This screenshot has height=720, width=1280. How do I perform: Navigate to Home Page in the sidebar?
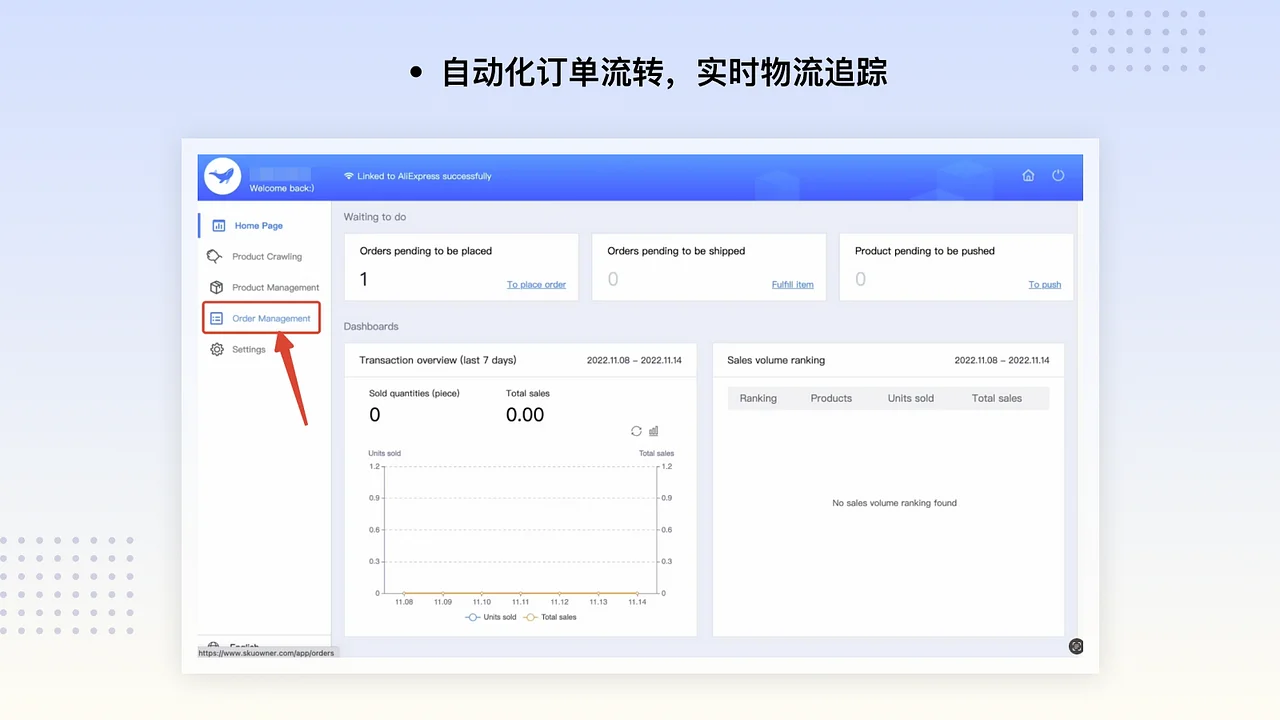[x=258, y=225]
